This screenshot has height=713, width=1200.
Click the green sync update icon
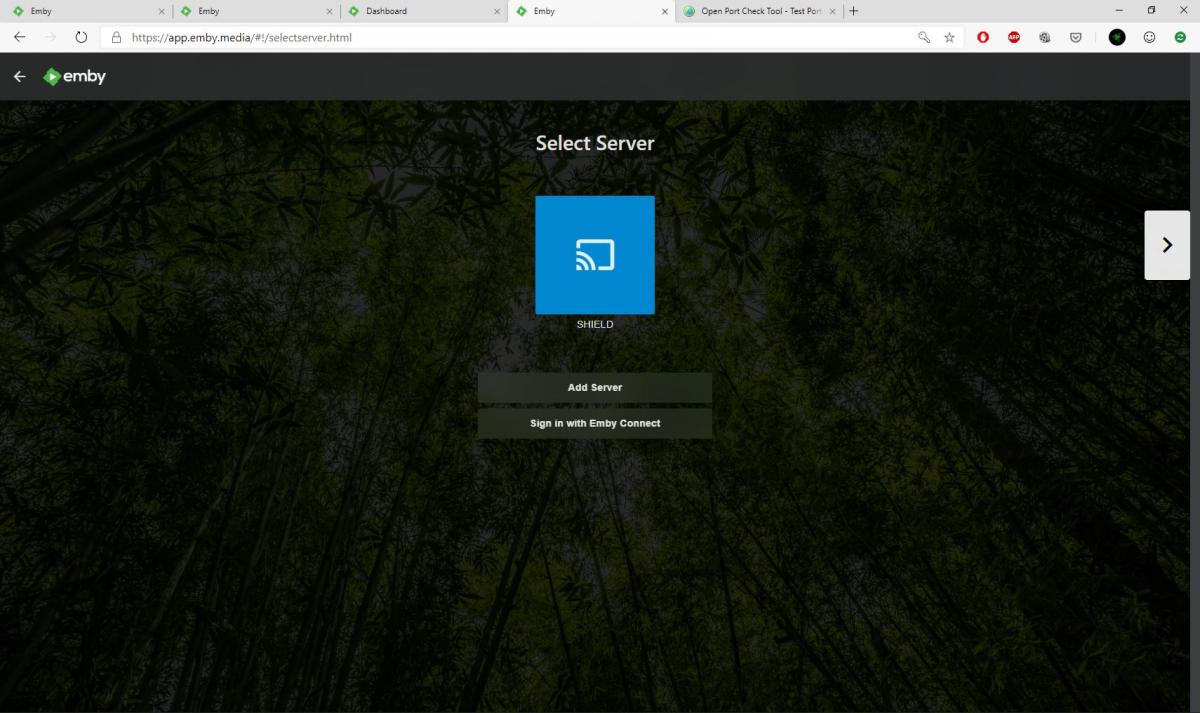click(x=1180, y=38)
